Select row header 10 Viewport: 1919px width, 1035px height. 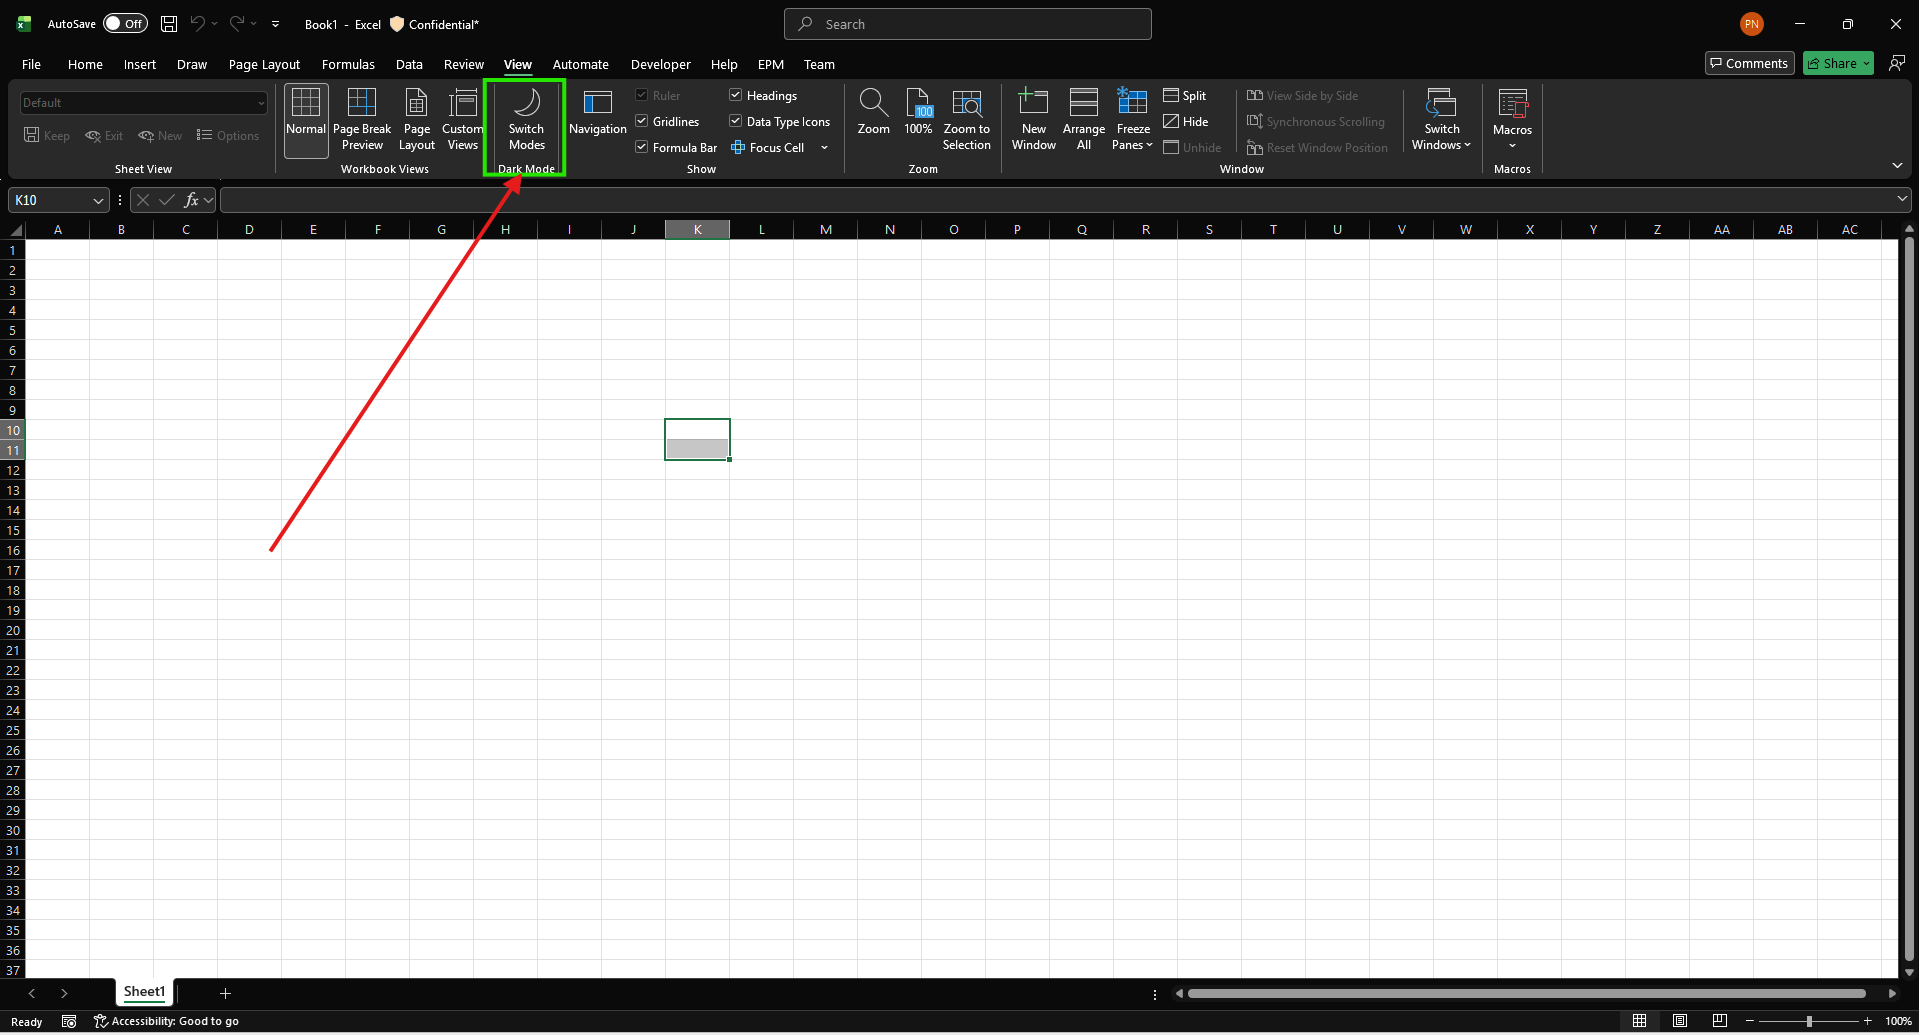(13, 430)
